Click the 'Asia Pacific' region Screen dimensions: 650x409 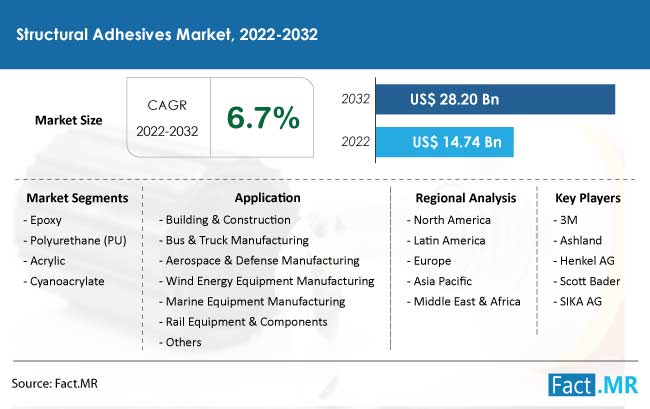pos(443,281)
